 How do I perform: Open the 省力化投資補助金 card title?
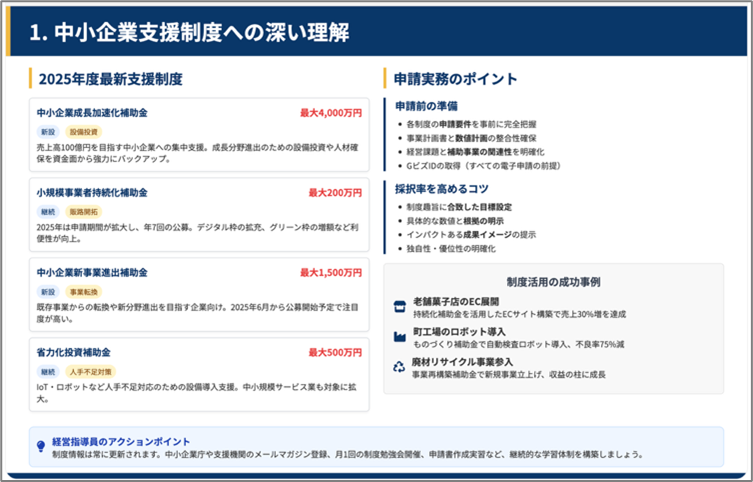(x=73, y=352)
